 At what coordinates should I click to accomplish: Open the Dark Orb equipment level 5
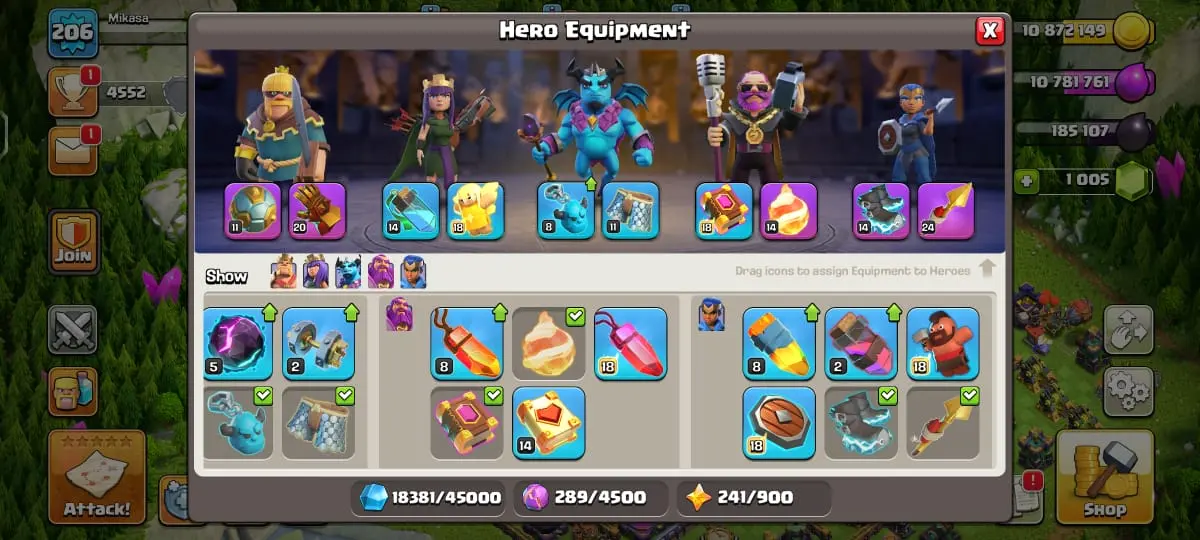237,344
